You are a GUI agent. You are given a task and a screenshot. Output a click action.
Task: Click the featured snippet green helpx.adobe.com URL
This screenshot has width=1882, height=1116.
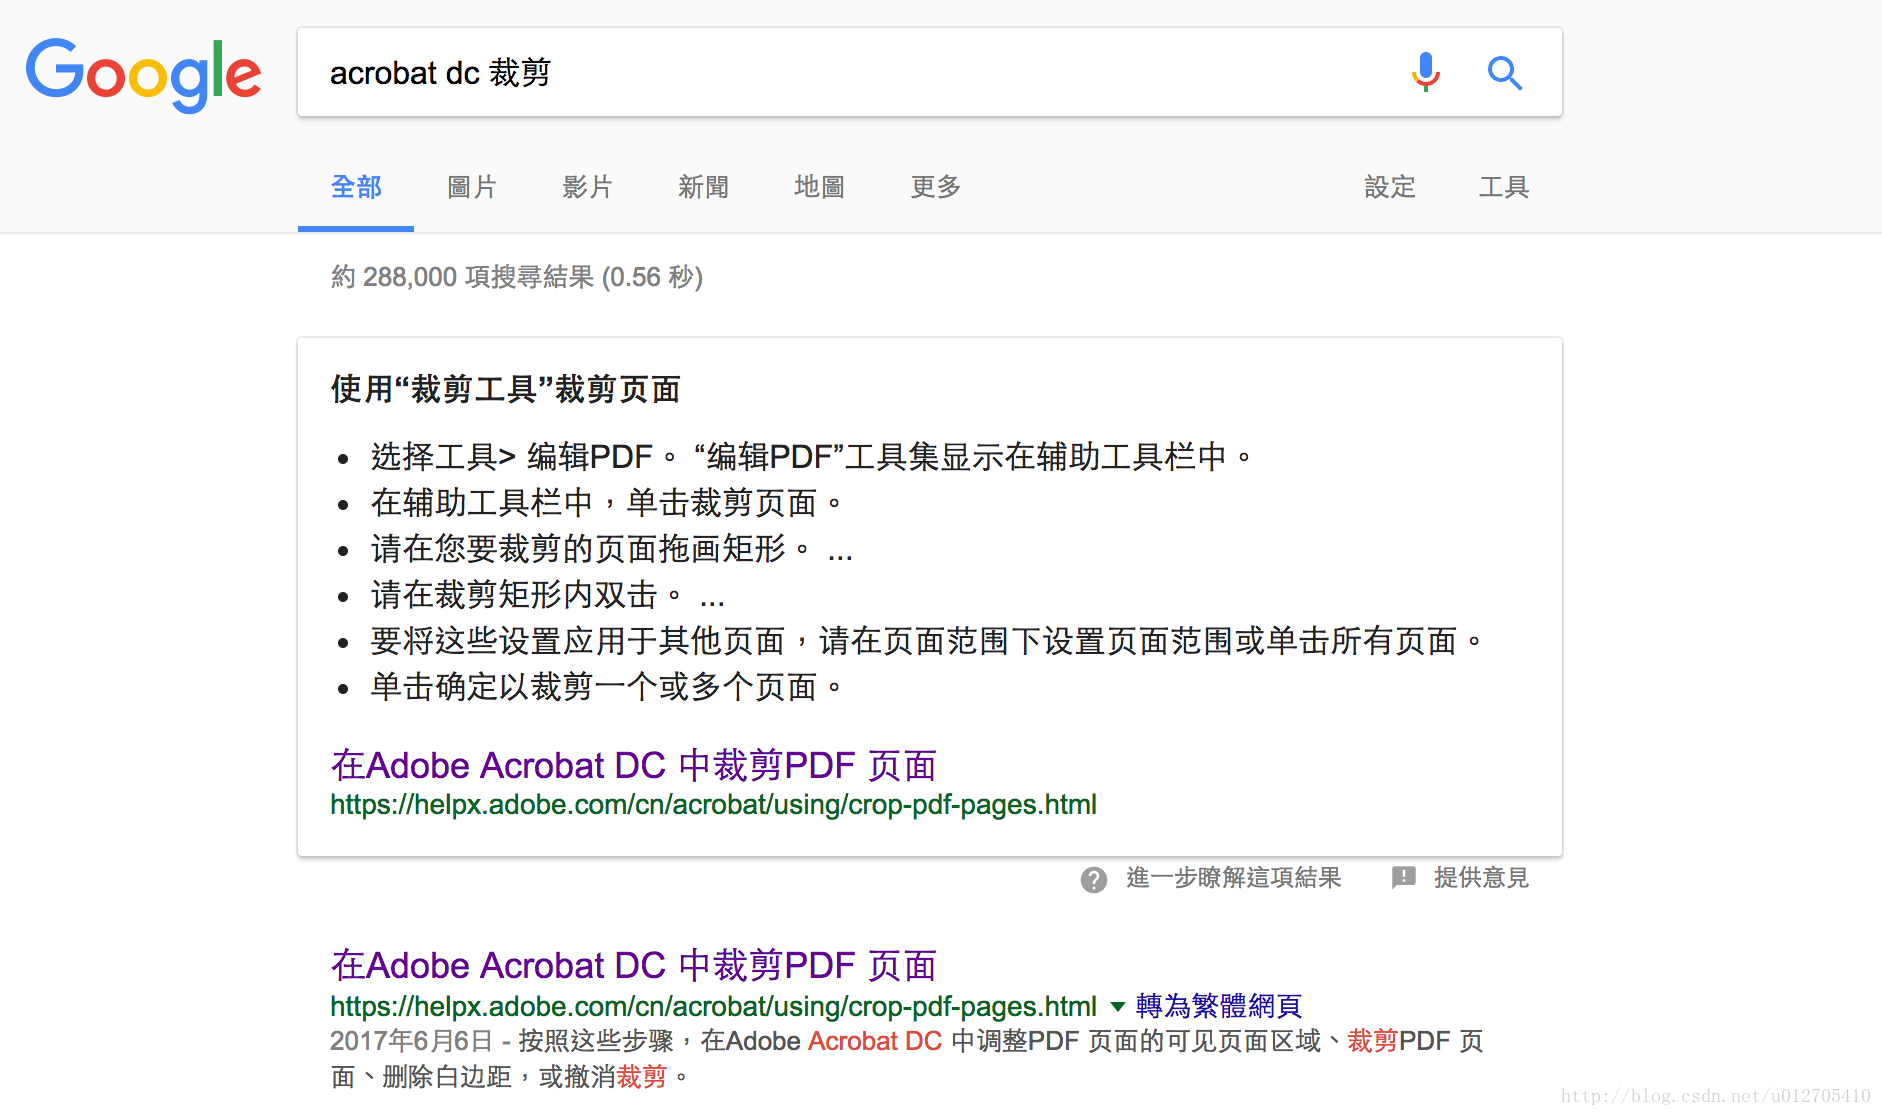tap(713, 805)
